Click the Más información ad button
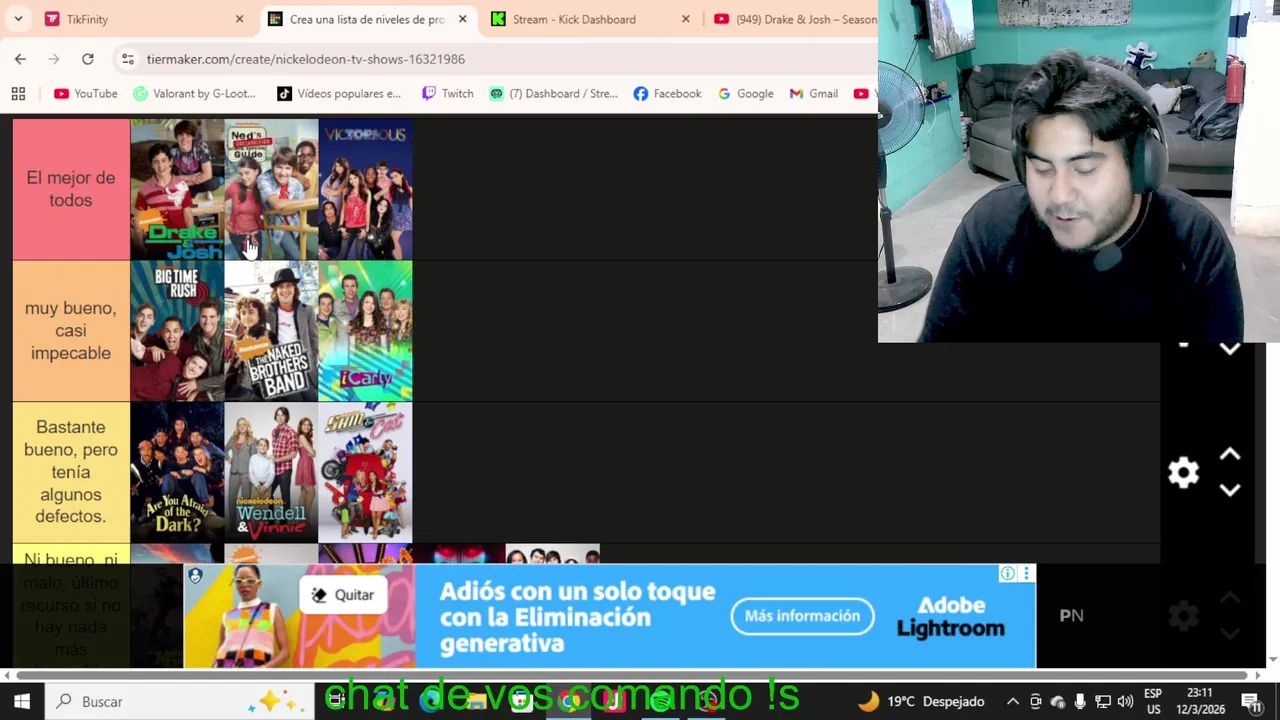Screen dimensions: 1280x720 click(x=802, y=616)
